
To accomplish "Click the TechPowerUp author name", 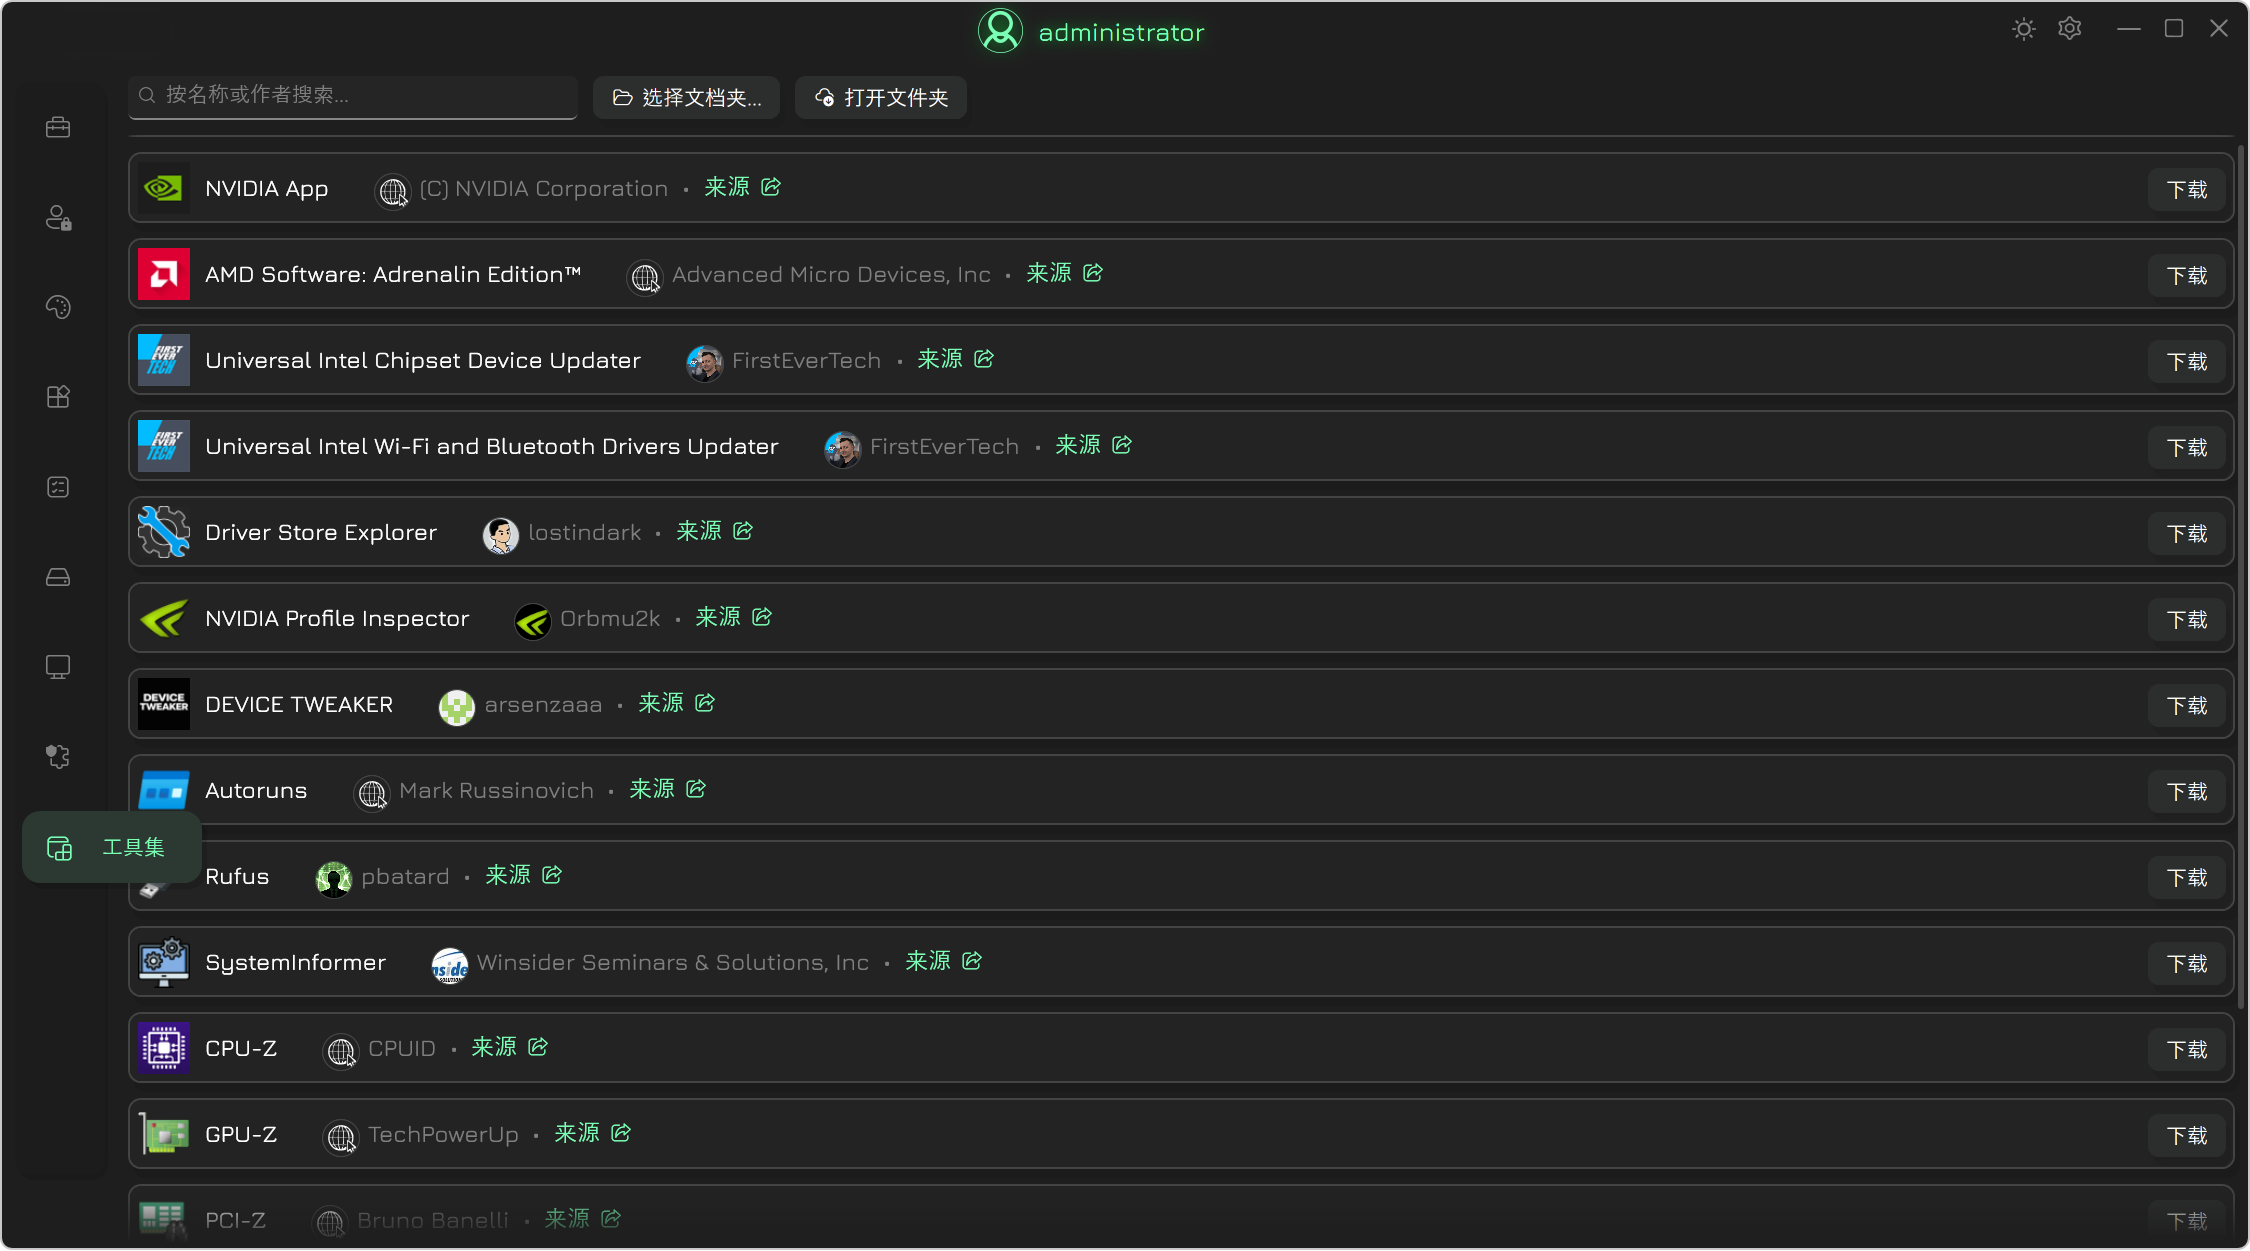I will (x=444, y=1135).
